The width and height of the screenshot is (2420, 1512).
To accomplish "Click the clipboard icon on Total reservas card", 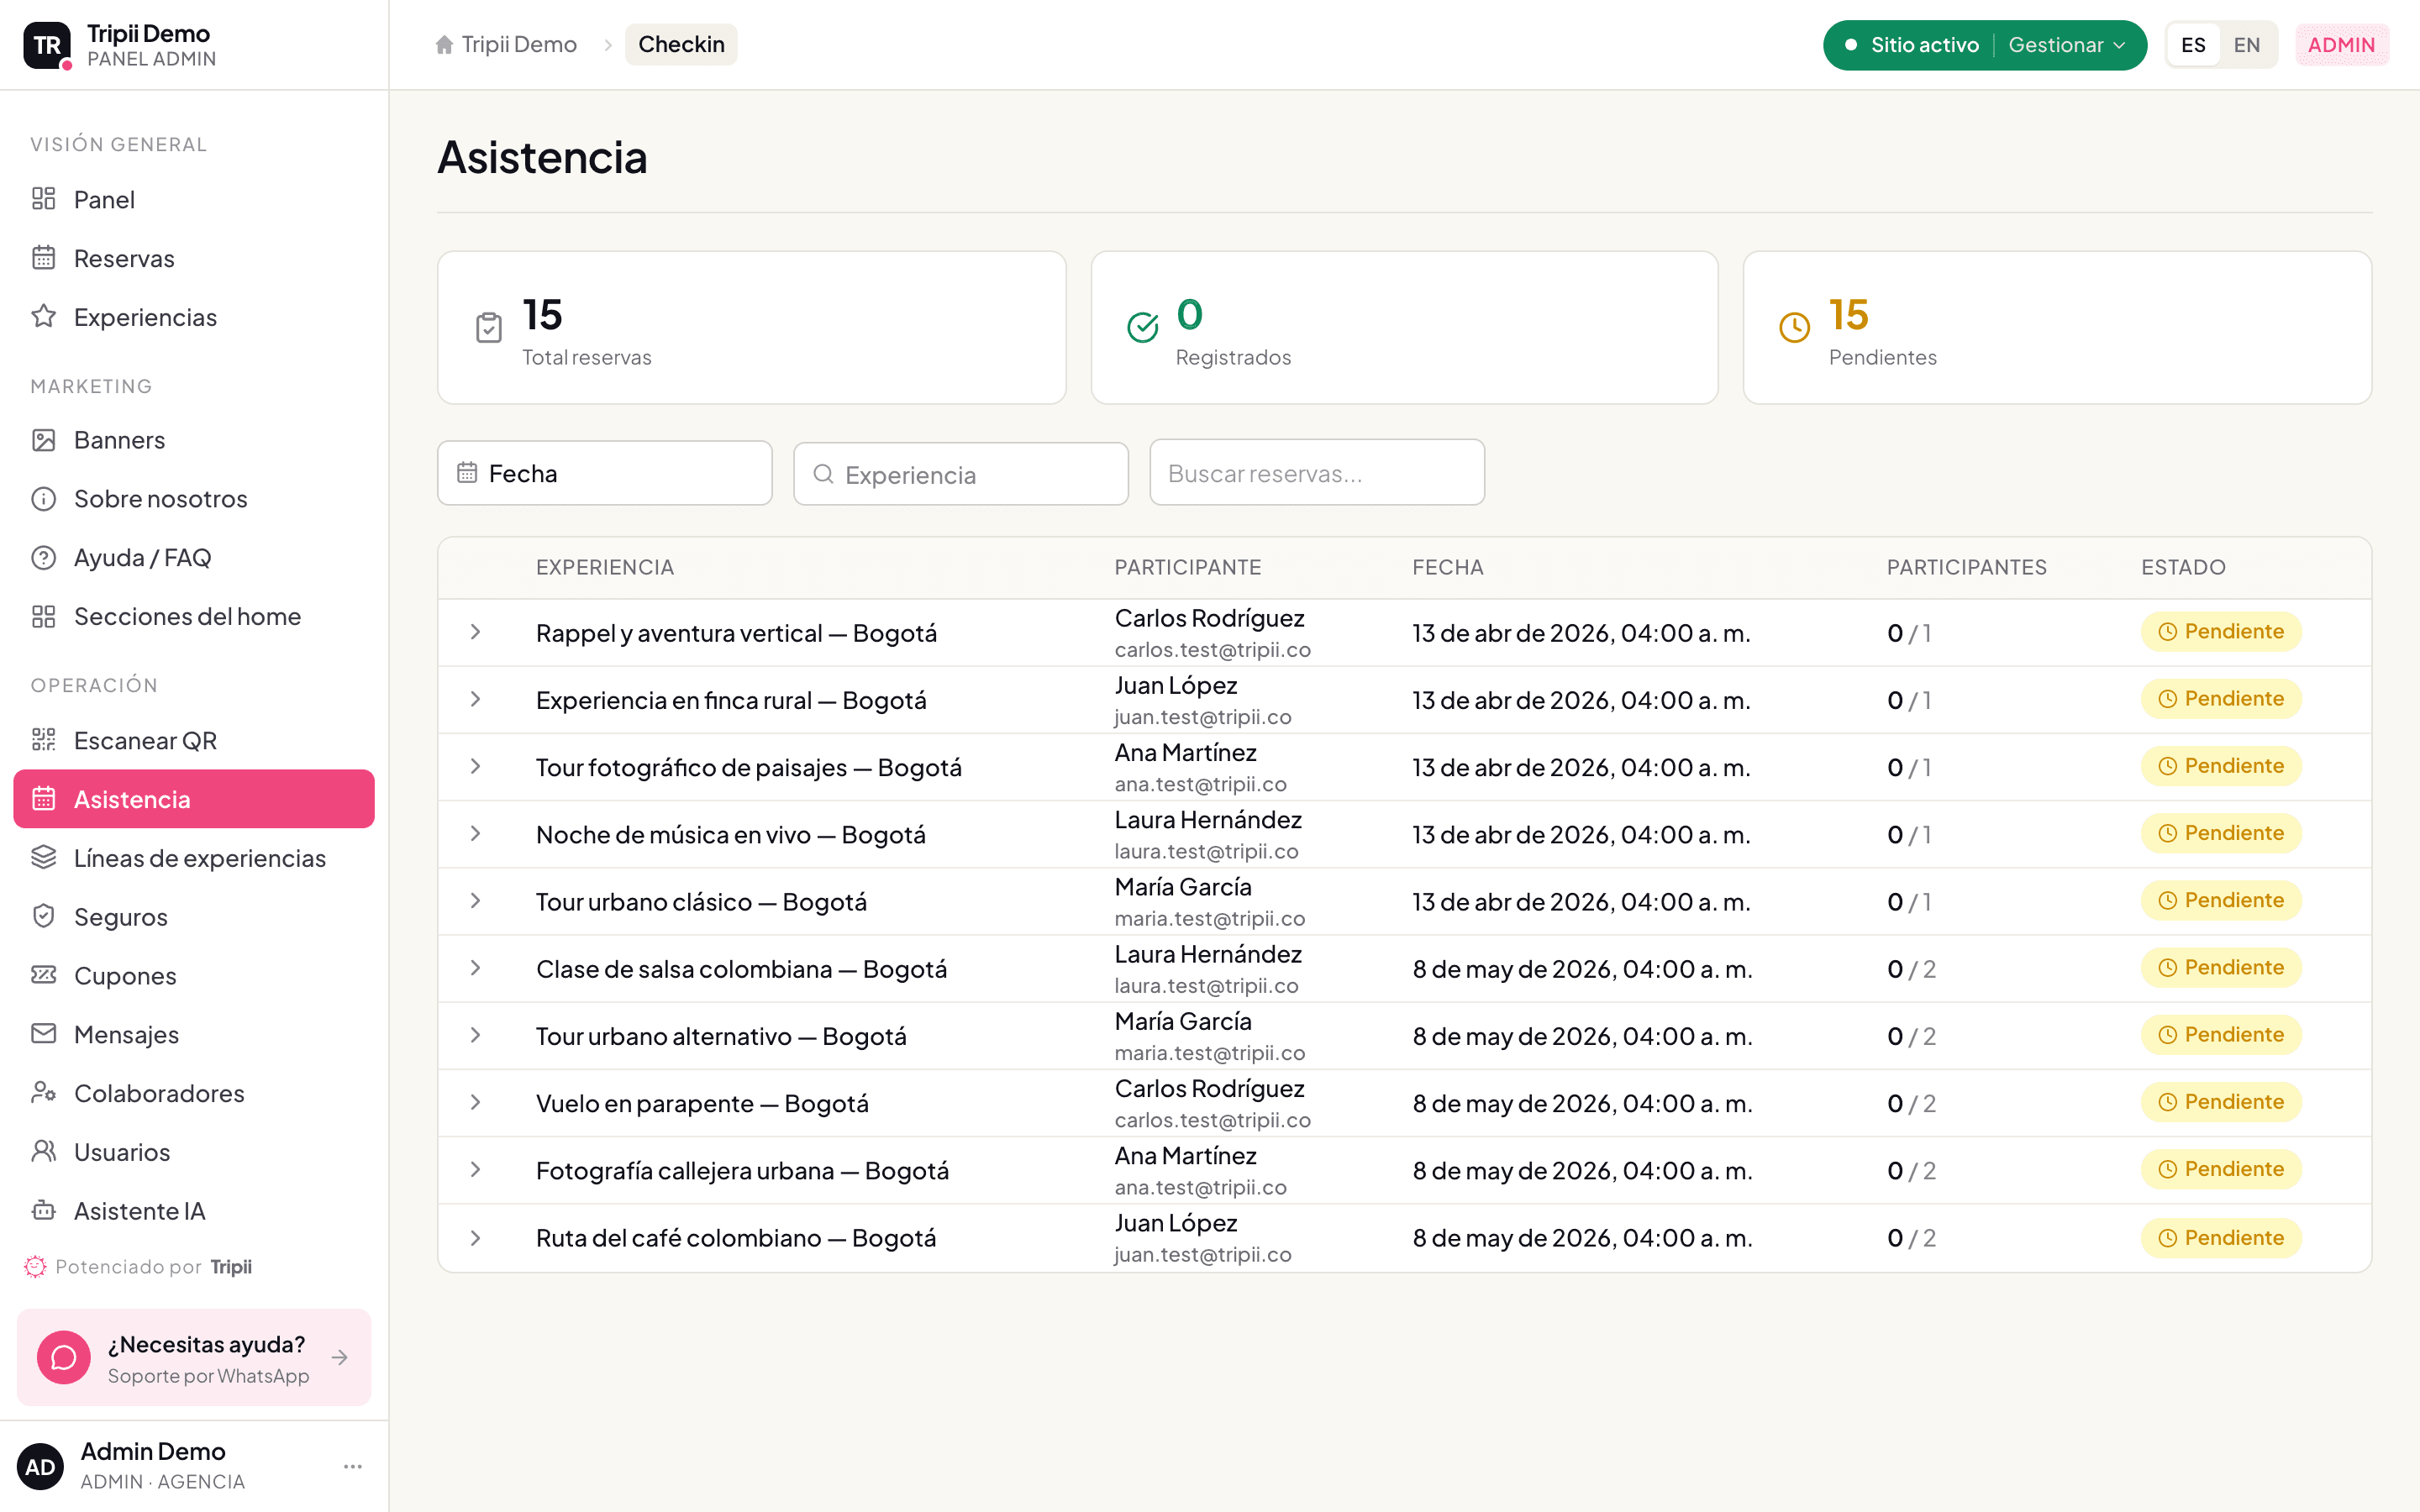I will [489, 328].
